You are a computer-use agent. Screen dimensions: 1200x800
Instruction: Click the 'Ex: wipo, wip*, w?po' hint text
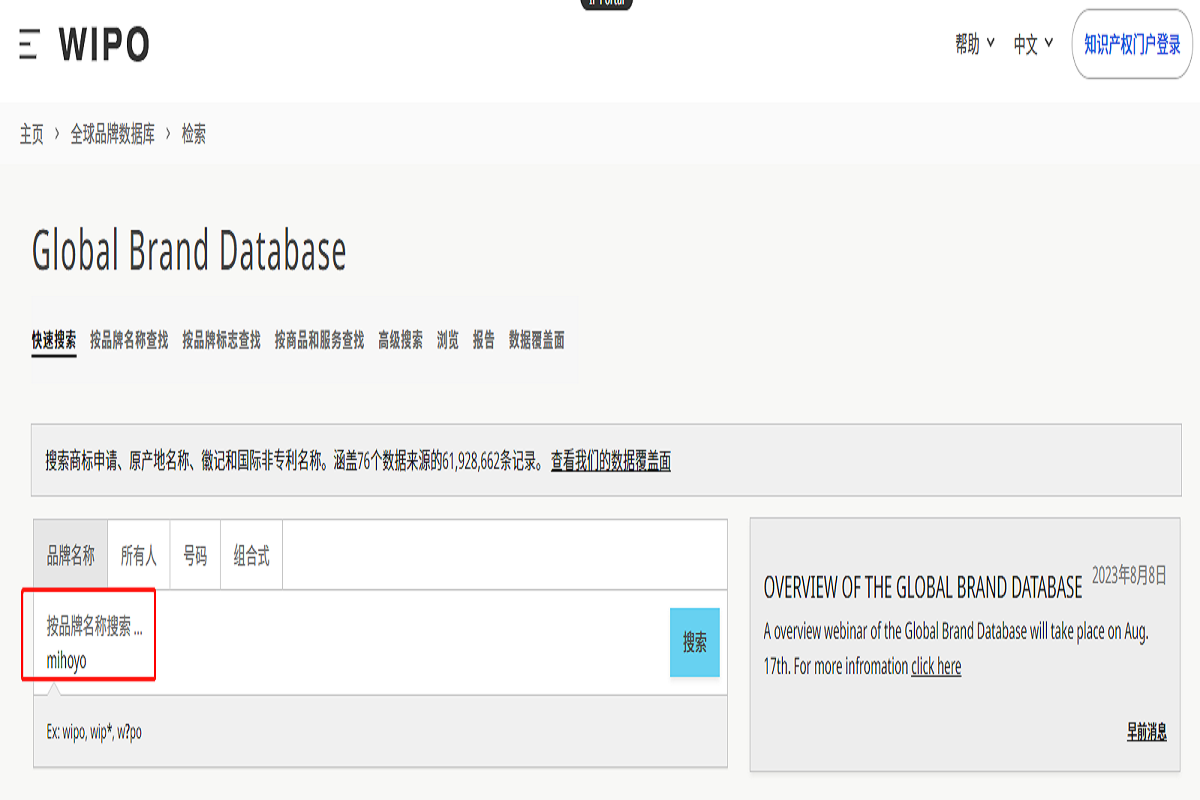94,732
